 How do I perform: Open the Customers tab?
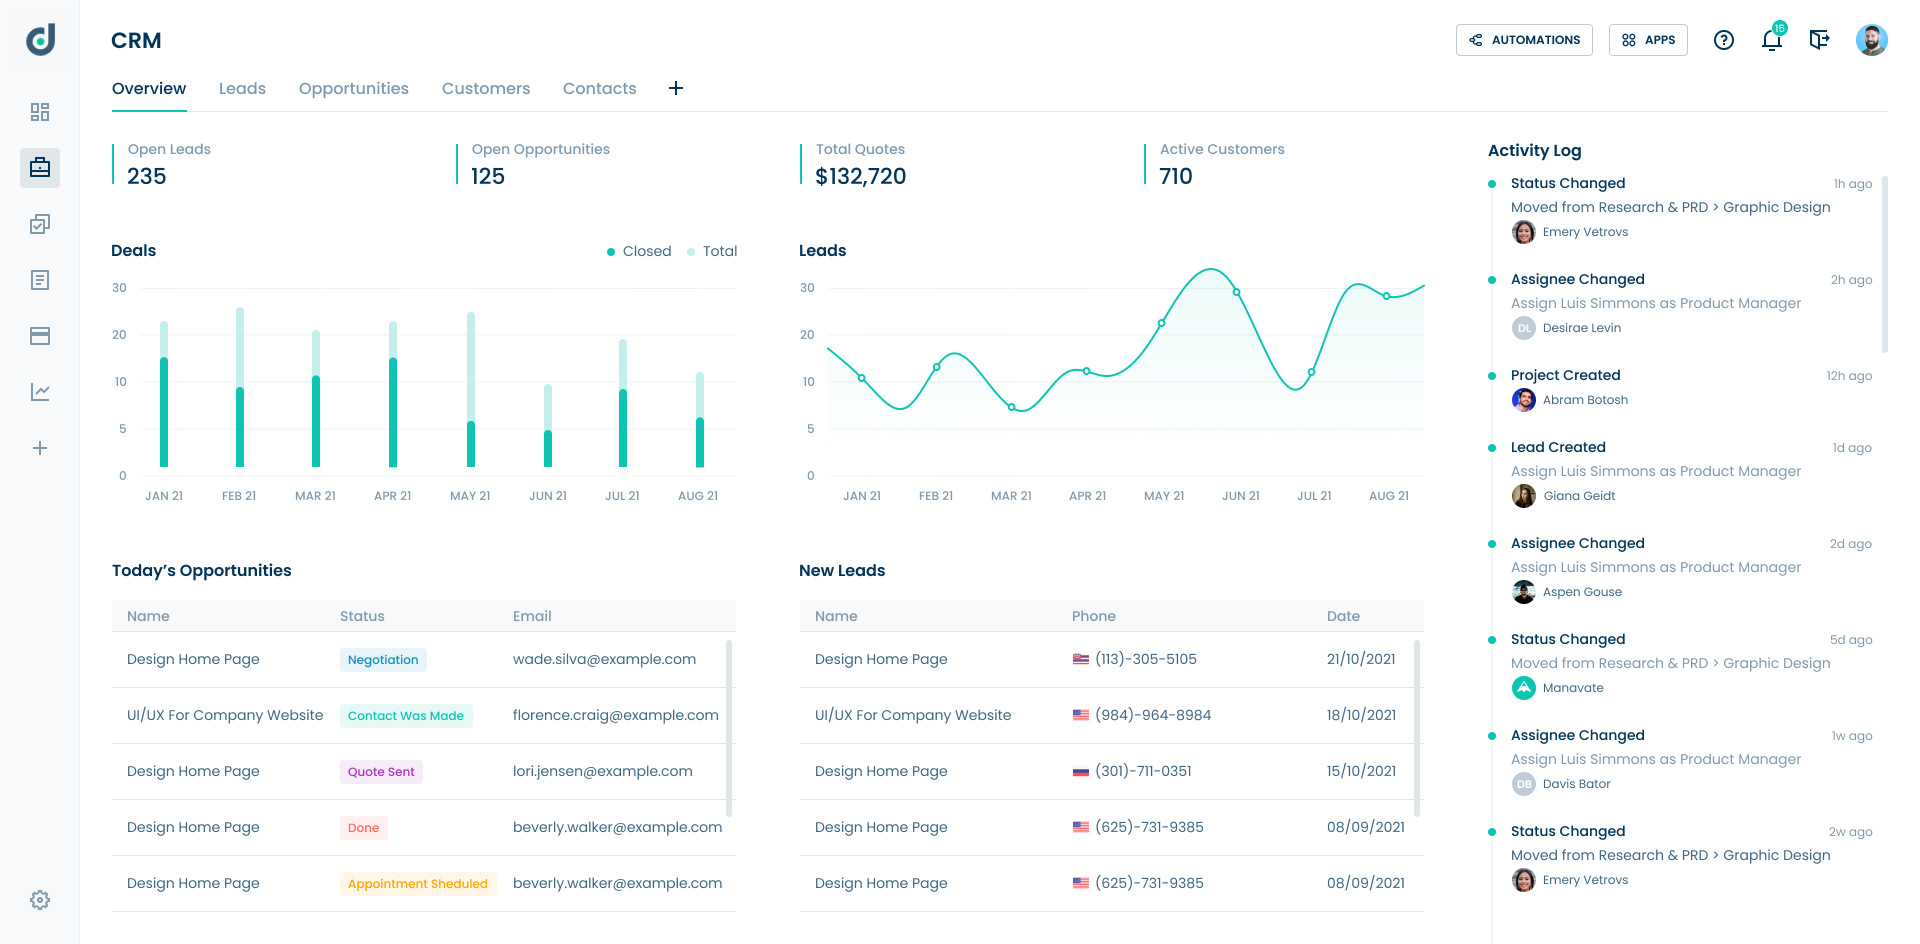[x=486, y=88]
